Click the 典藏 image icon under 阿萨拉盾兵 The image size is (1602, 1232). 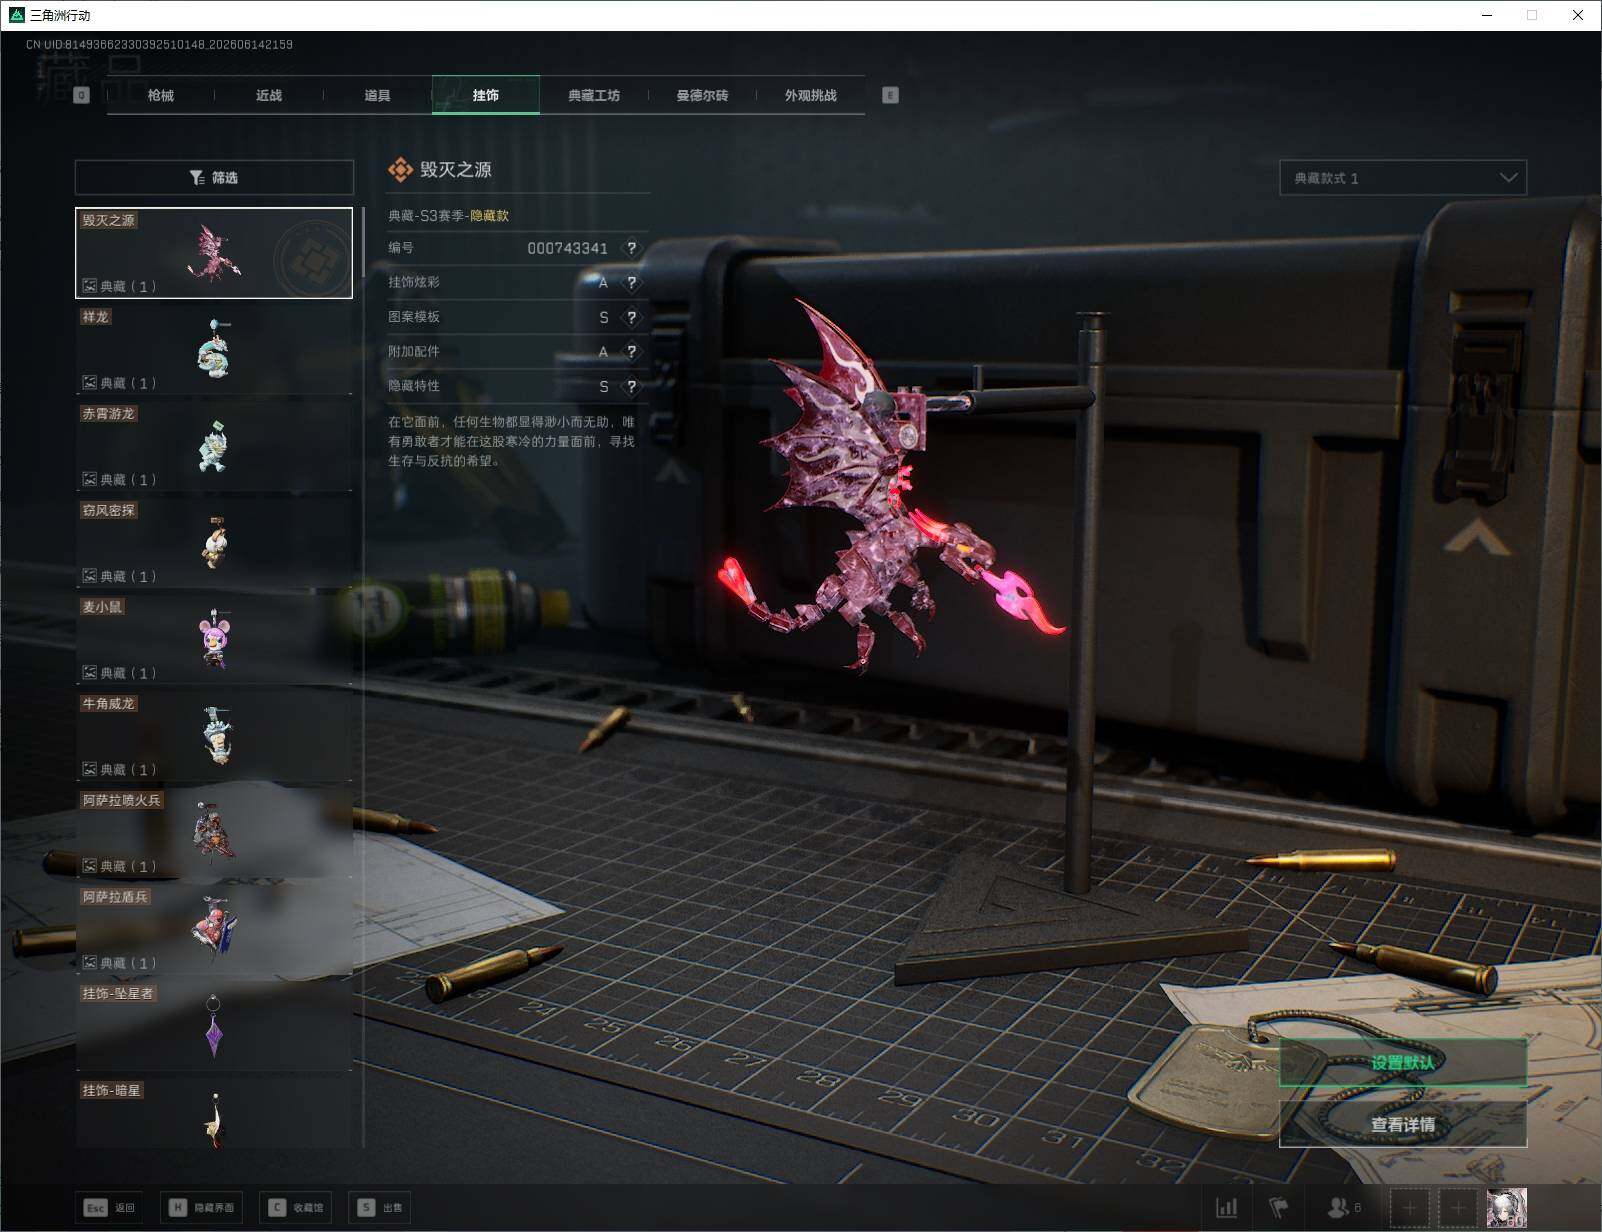coord(89,963)
